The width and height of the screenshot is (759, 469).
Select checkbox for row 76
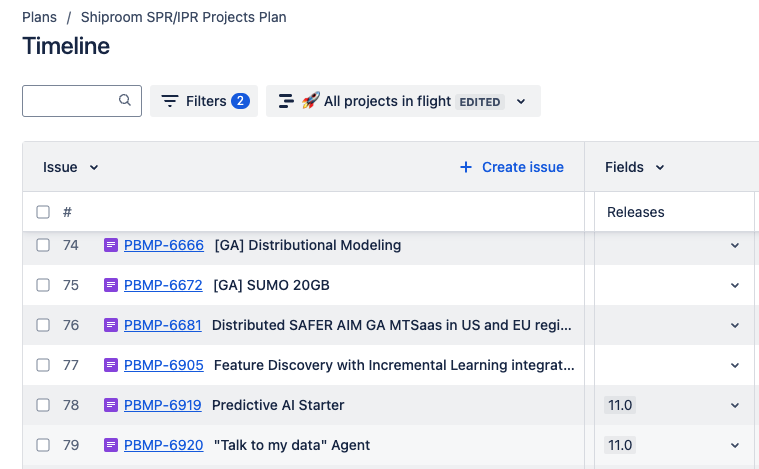[x=43, y=325]
